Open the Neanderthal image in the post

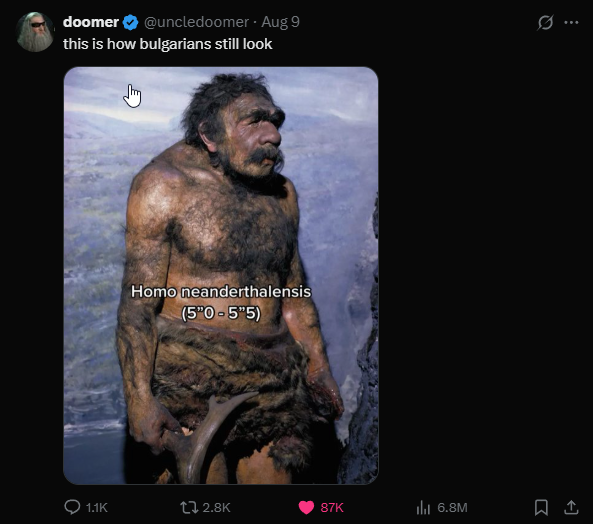[x=221, y=276]
